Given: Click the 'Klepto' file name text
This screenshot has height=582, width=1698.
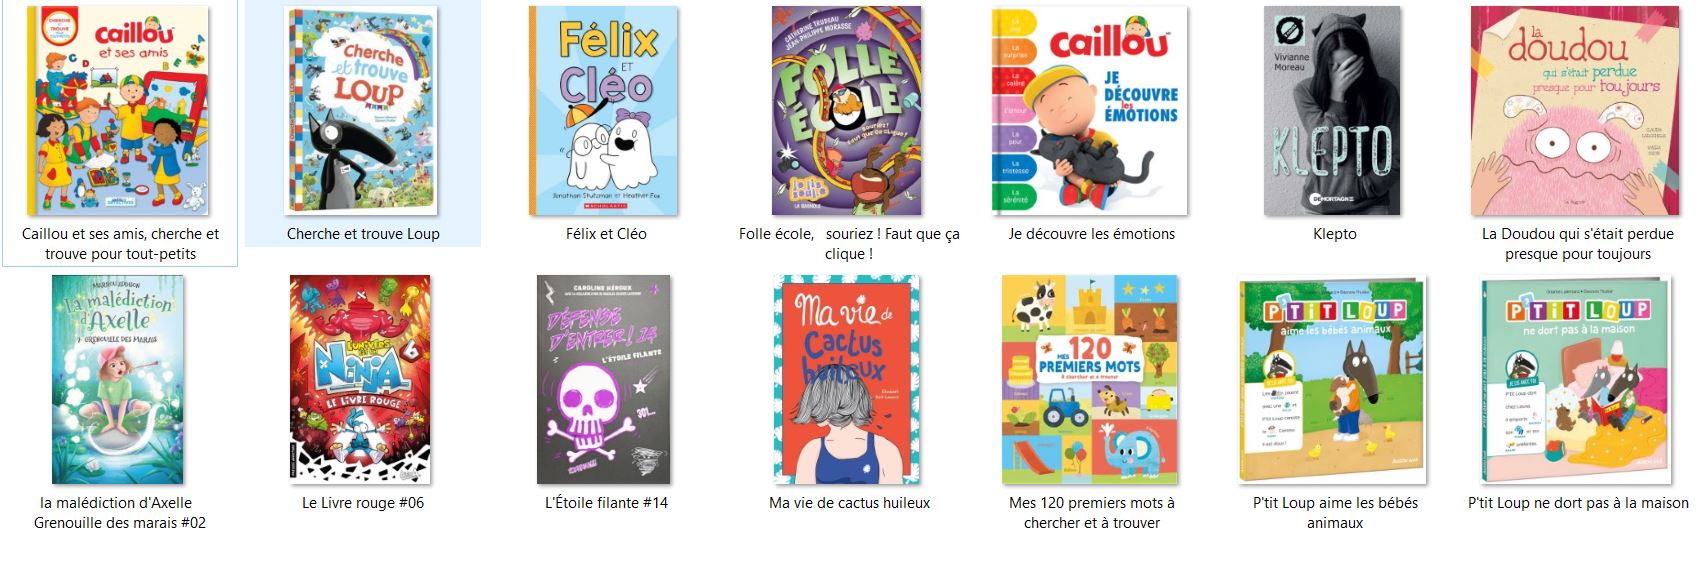Looking at the screenshot, I should coord(1334,234).
